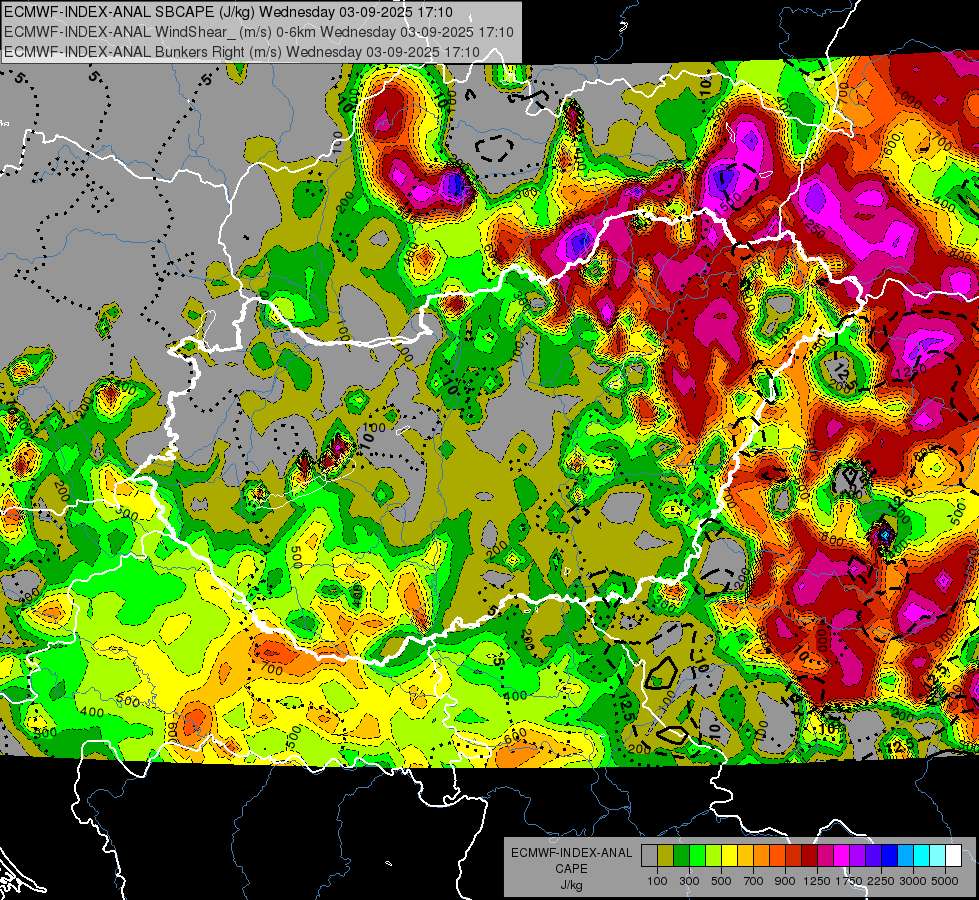Choose the amber swatch left of 700
This screenshot has width=979, height=900.
tap(745, 856)
